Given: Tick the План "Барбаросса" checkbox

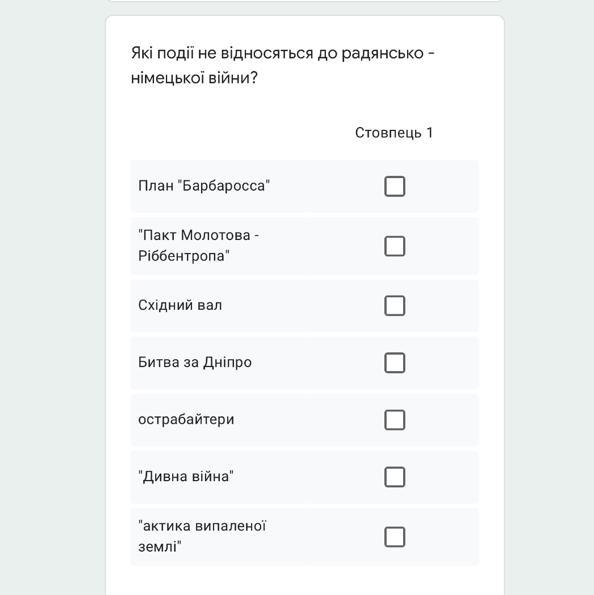Looking at the screenshot, I should point(395,186).
